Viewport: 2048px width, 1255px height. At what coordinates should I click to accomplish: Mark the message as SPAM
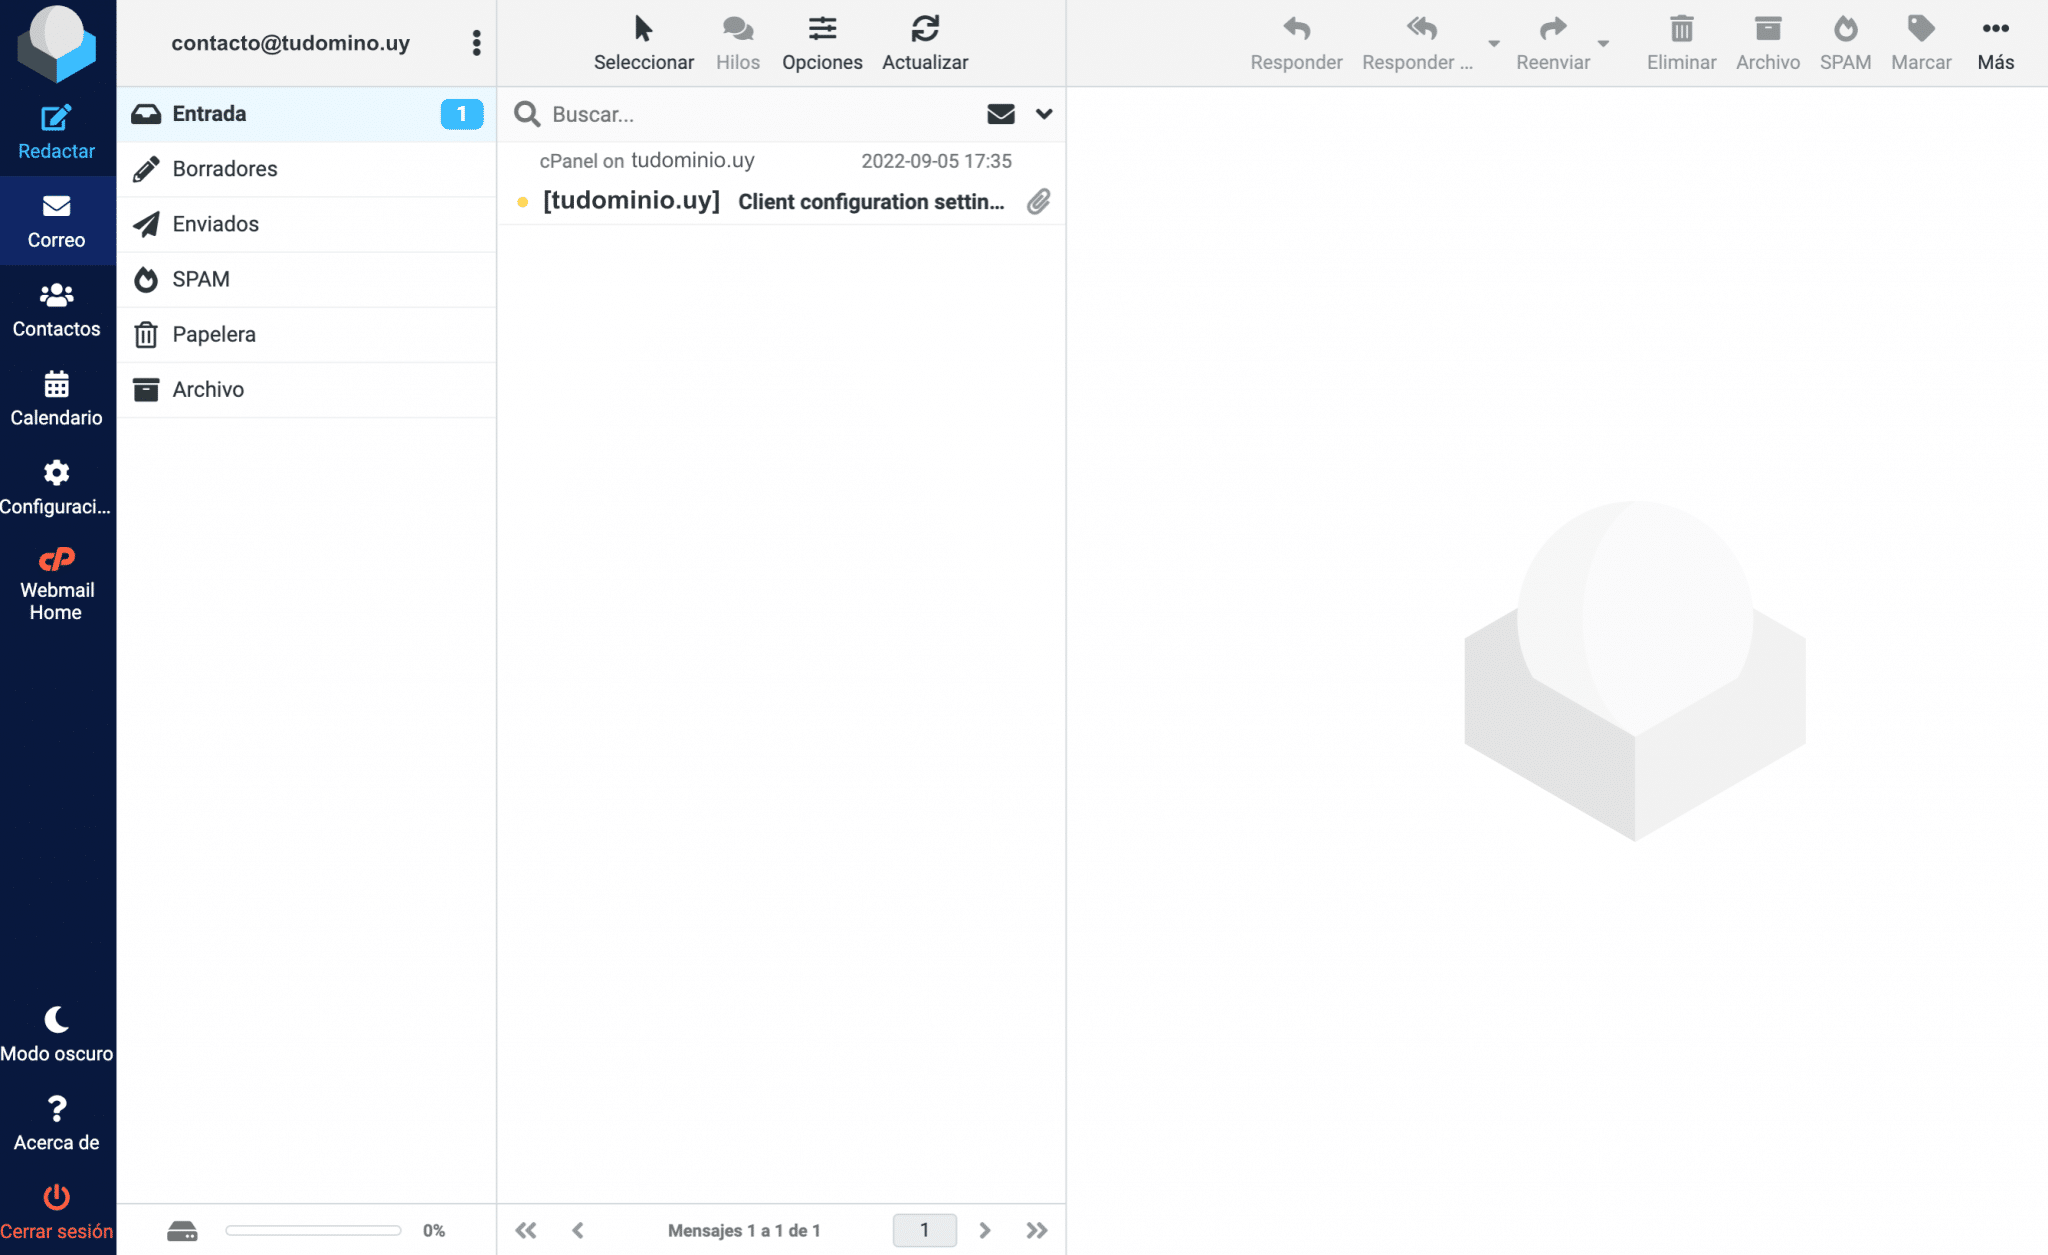point(1845,29)
